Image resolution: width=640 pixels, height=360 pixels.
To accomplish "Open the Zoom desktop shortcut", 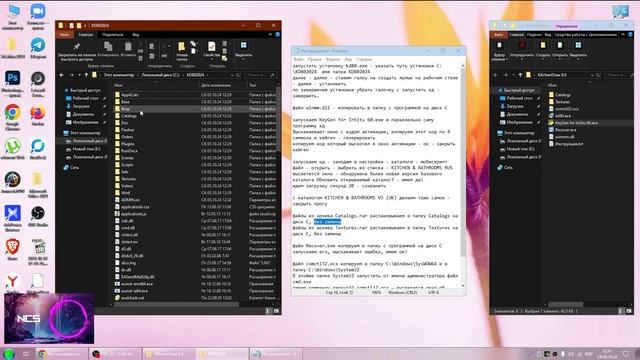I will tap(38, 16).
